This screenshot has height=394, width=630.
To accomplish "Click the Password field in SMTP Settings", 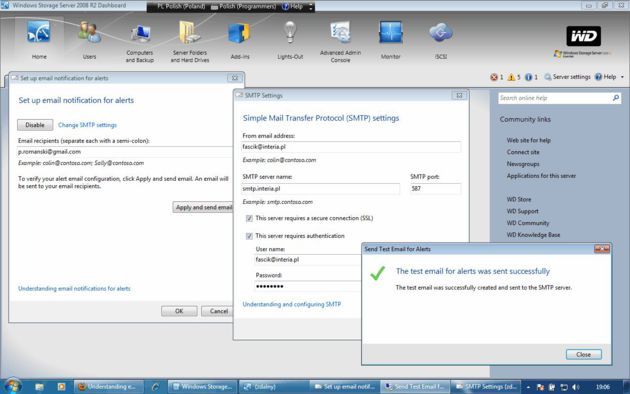I will click(308, 286).
